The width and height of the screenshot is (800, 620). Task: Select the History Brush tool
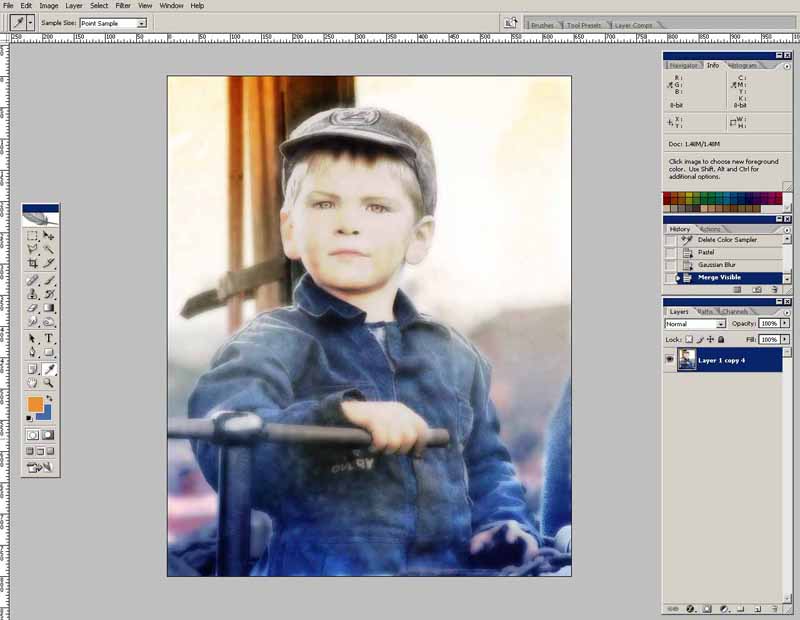pyautogui.click(x=48, y=294)
